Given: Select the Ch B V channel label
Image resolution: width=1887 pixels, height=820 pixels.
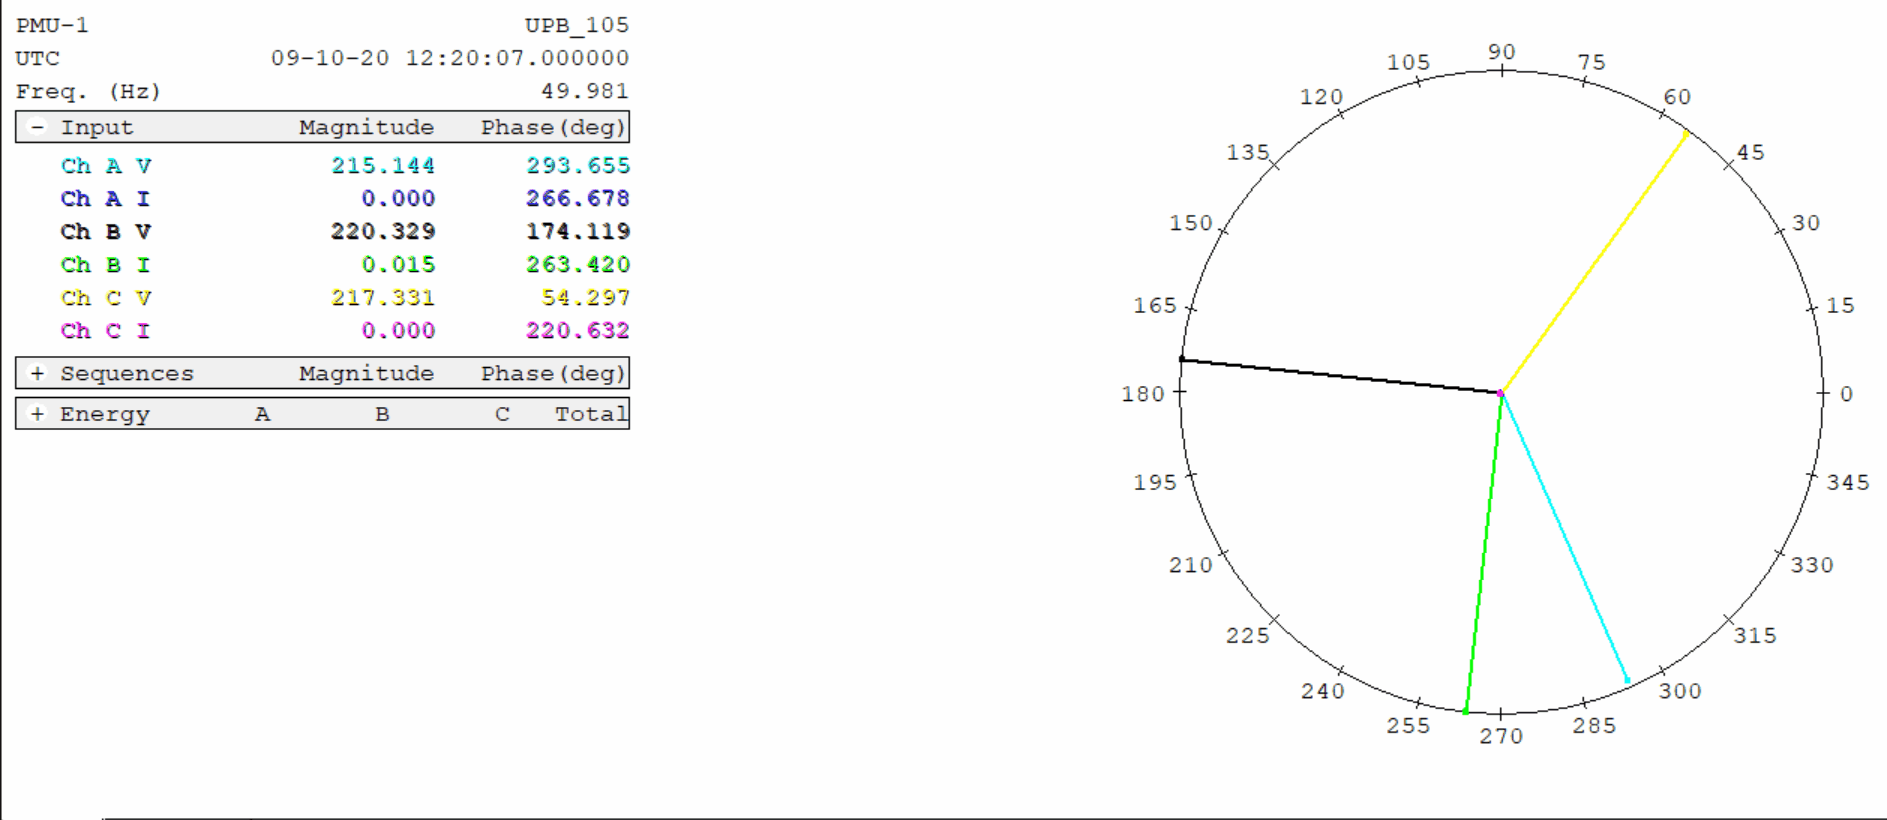Looking at the screenshot, I should point(106,232).
